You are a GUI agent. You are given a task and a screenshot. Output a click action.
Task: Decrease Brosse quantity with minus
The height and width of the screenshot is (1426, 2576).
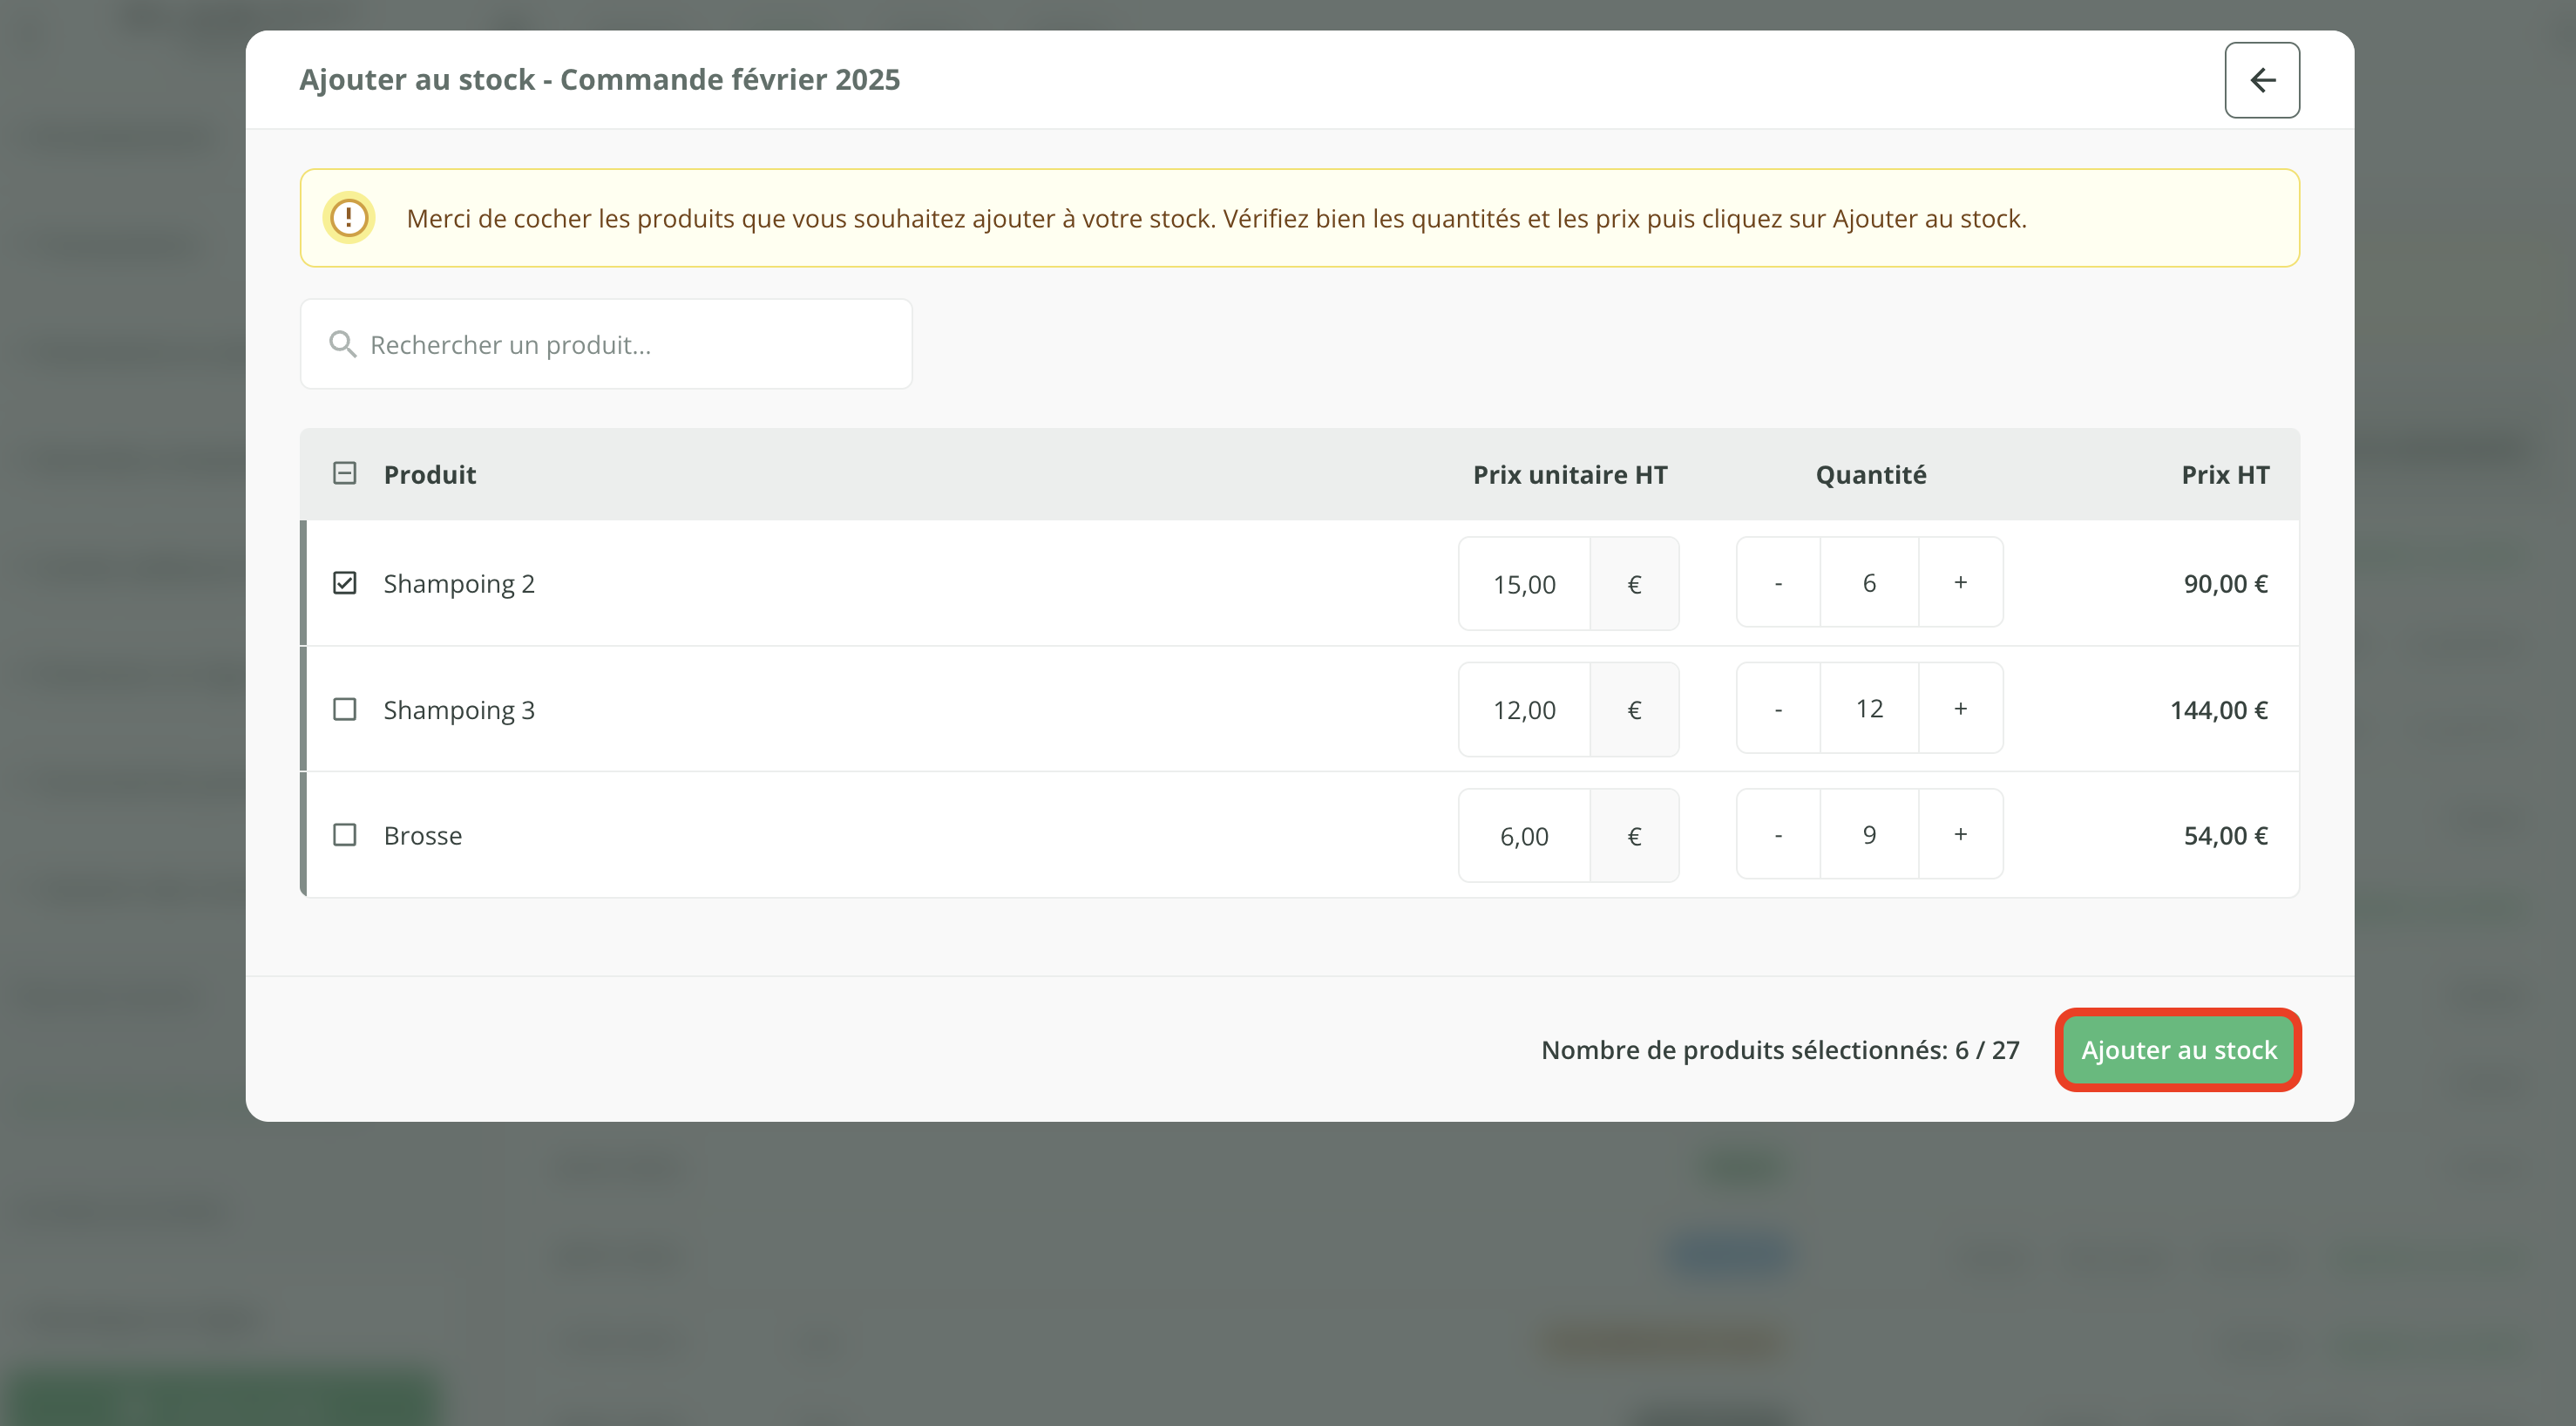[x=1778, y=834]
